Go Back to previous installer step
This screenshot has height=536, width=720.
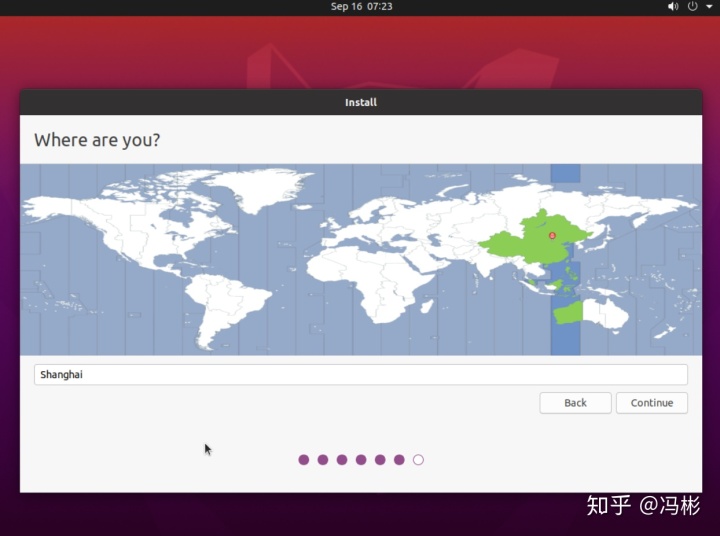(575, 403)
